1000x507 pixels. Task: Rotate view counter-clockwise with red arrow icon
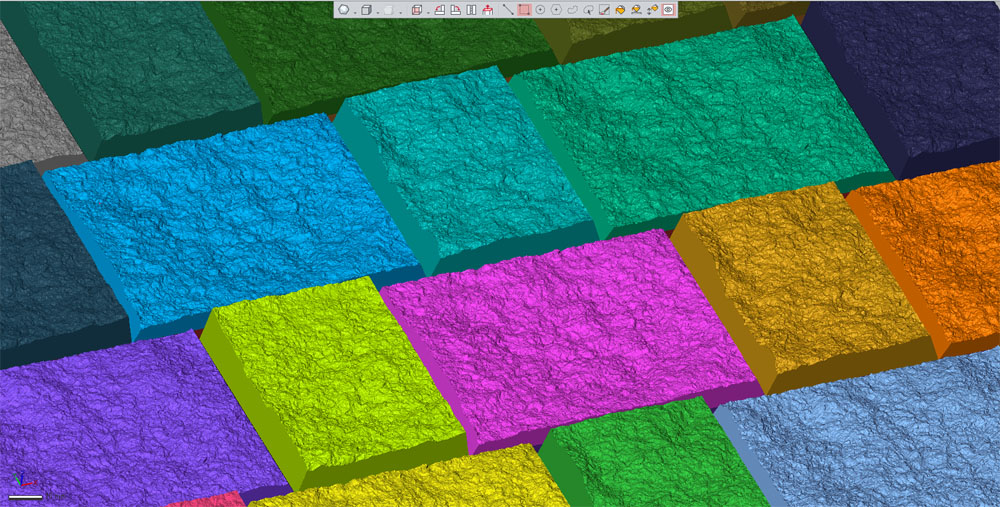(439, 10)
